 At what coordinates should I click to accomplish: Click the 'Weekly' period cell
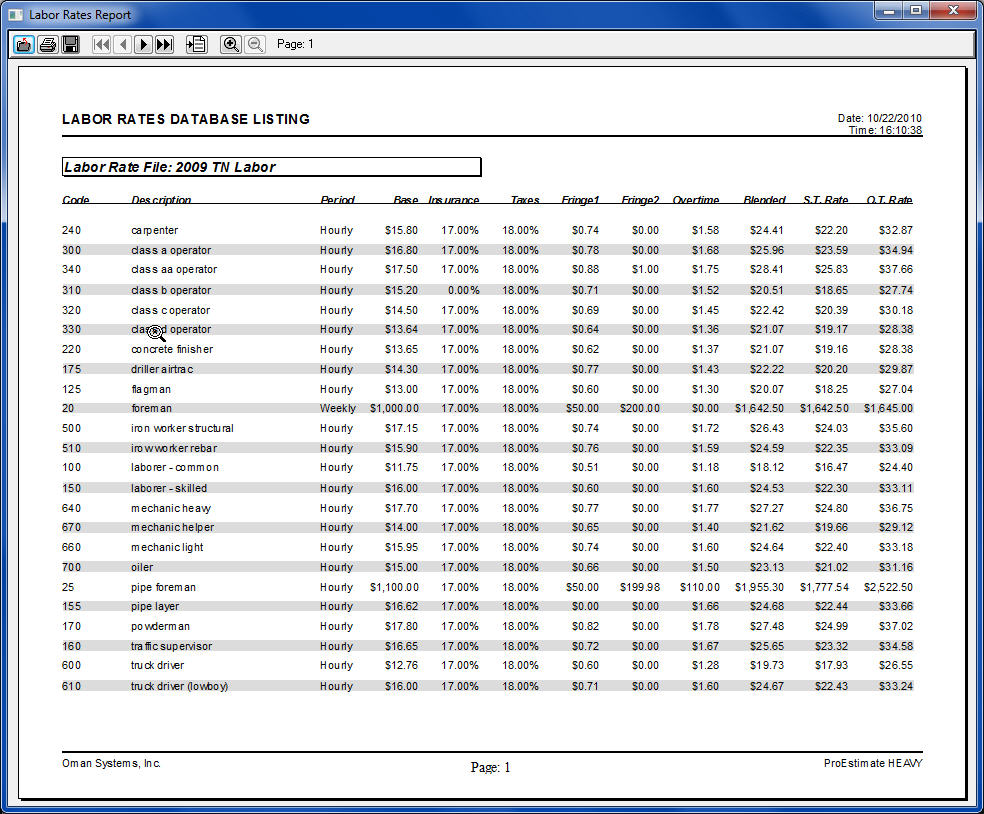tap(338, 408)
